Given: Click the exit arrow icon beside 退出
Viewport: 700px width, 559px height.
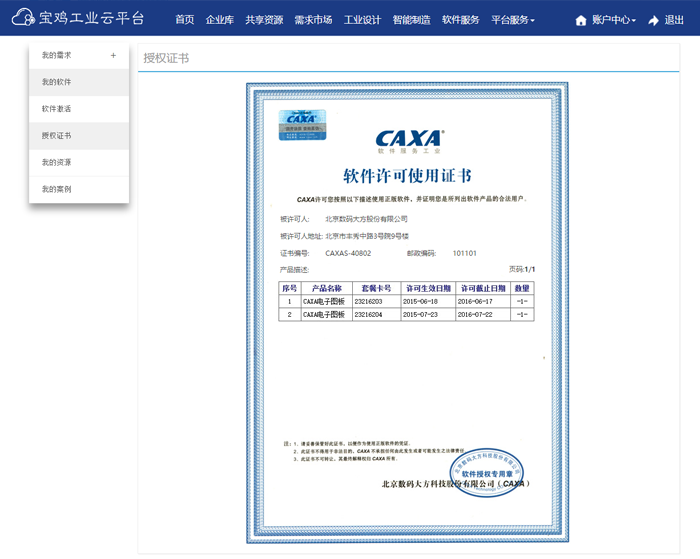Looking at the screenshot, I should click(x=654, y=21).
